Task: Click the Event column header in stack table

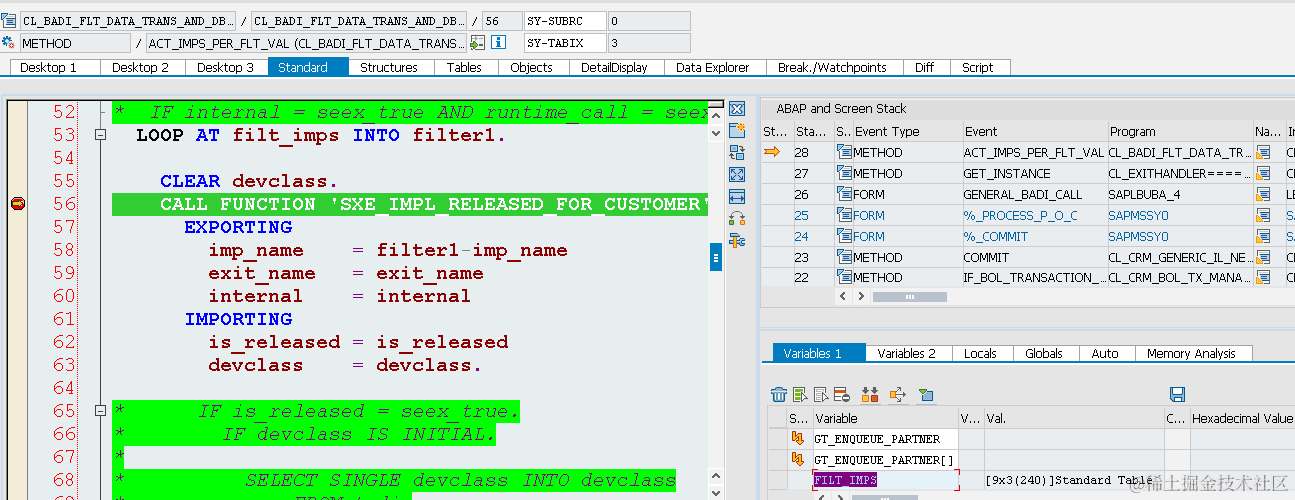Action: [x=1034, y=131]
